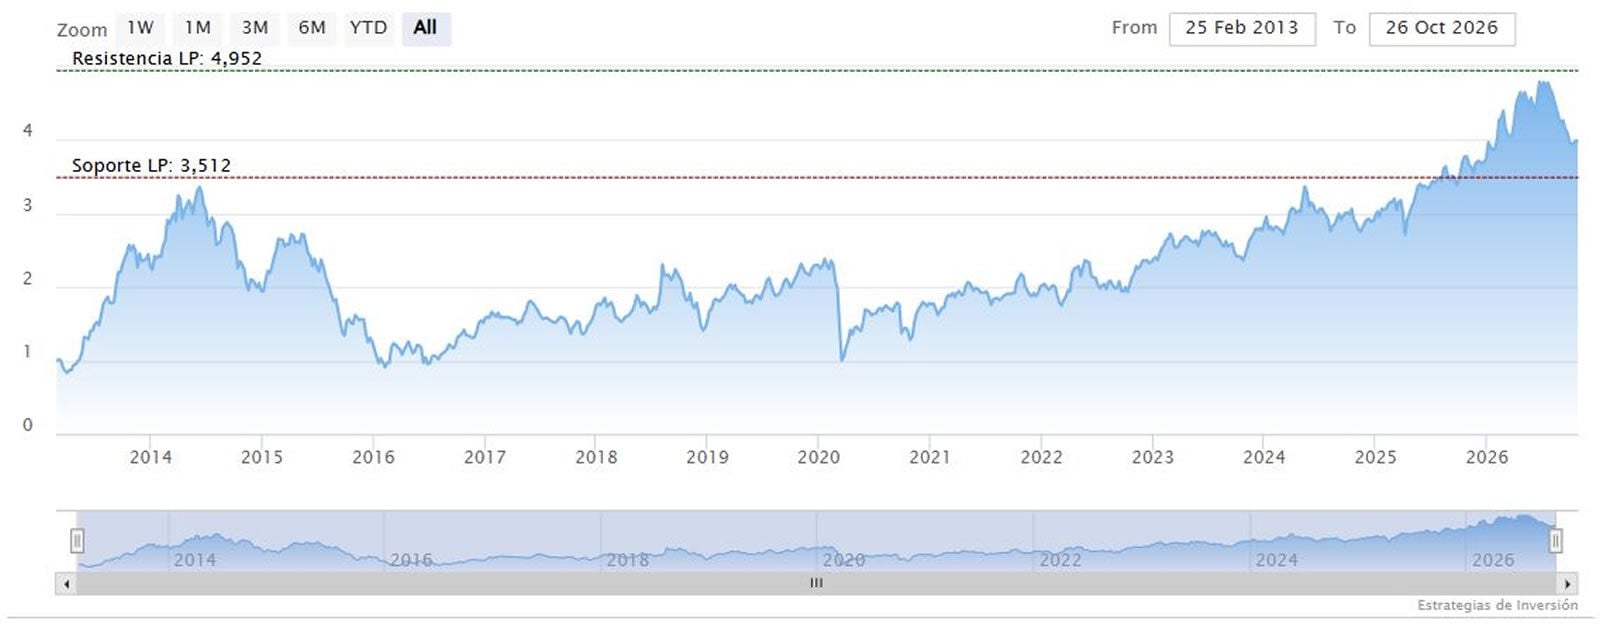Choose the All zoom range

coord(426,28)
